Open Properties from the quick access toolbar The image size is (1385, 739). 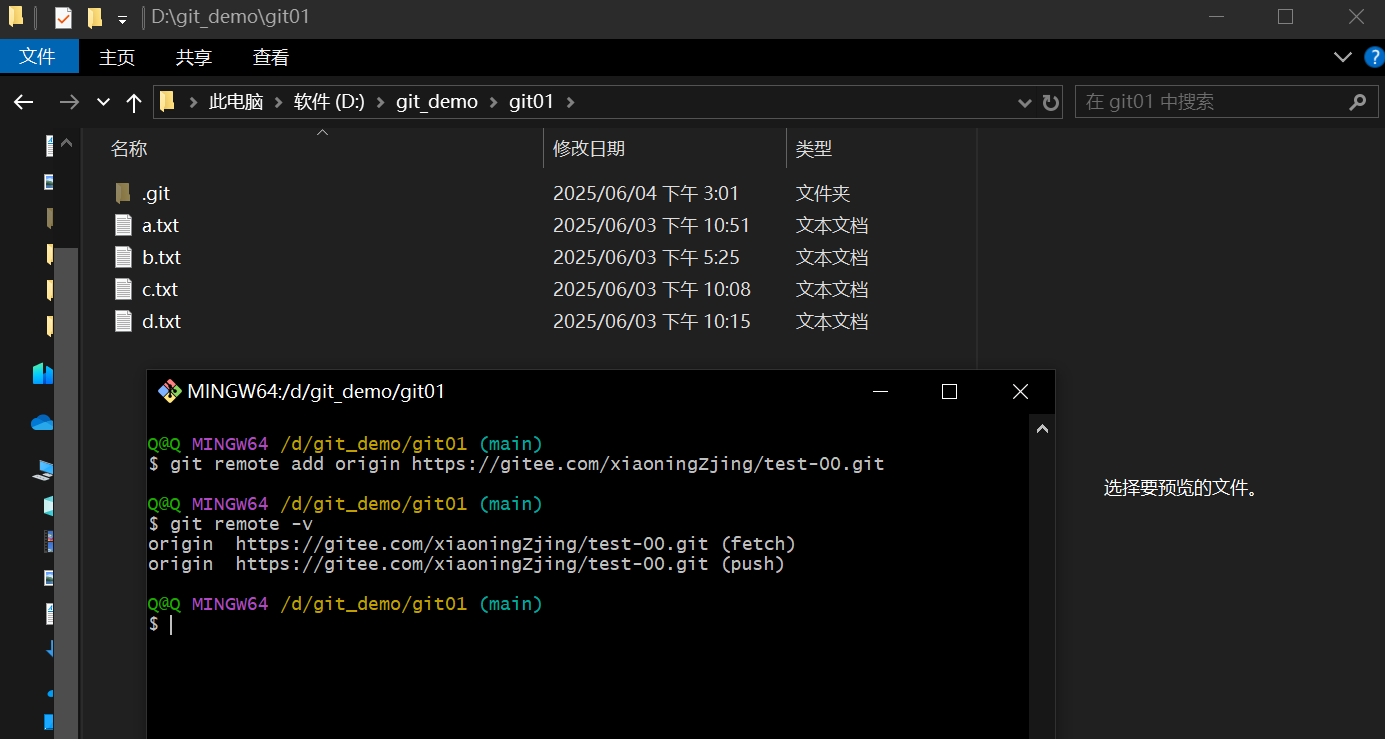tap(63, 18)
